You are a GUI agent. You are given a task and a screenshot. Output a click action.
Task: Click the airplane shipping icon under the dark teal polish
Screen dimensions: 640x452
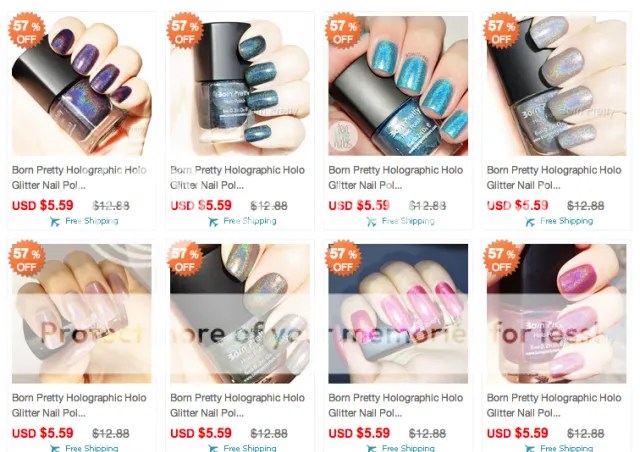[213, 221]
